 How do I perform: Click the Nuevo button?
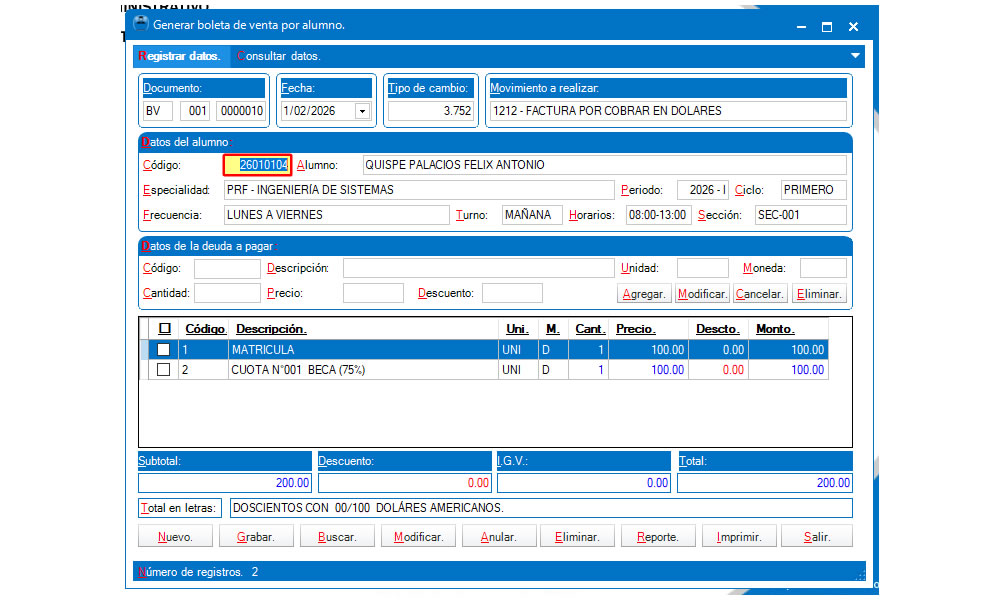pos(175,536)
